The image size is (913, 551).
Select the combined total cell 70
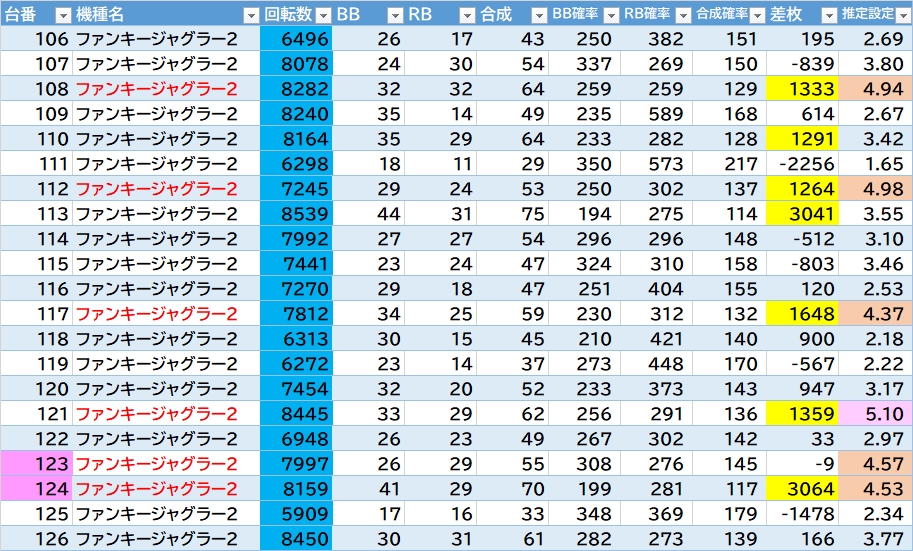tap(512, 489)
